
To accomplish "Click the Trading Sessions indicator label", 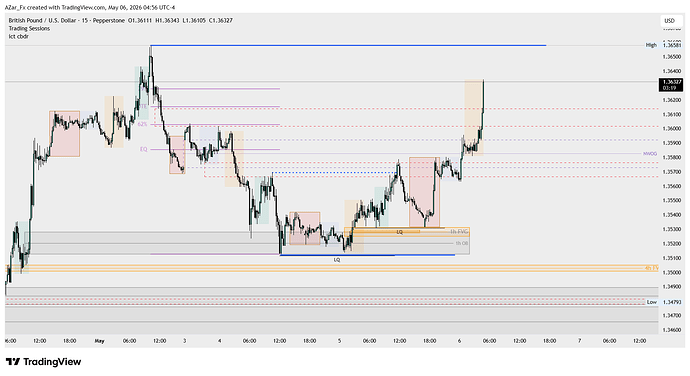I will click(x=29, y=28).
